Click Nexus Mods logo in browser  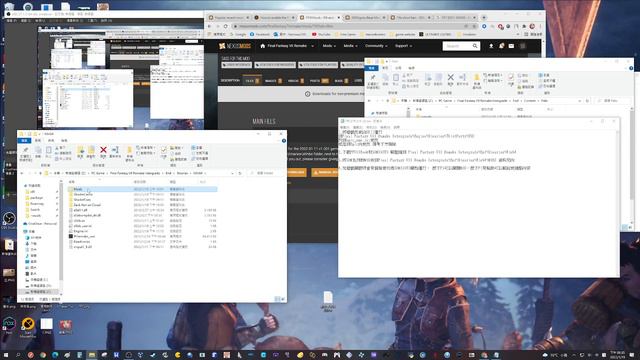point(235,46)
